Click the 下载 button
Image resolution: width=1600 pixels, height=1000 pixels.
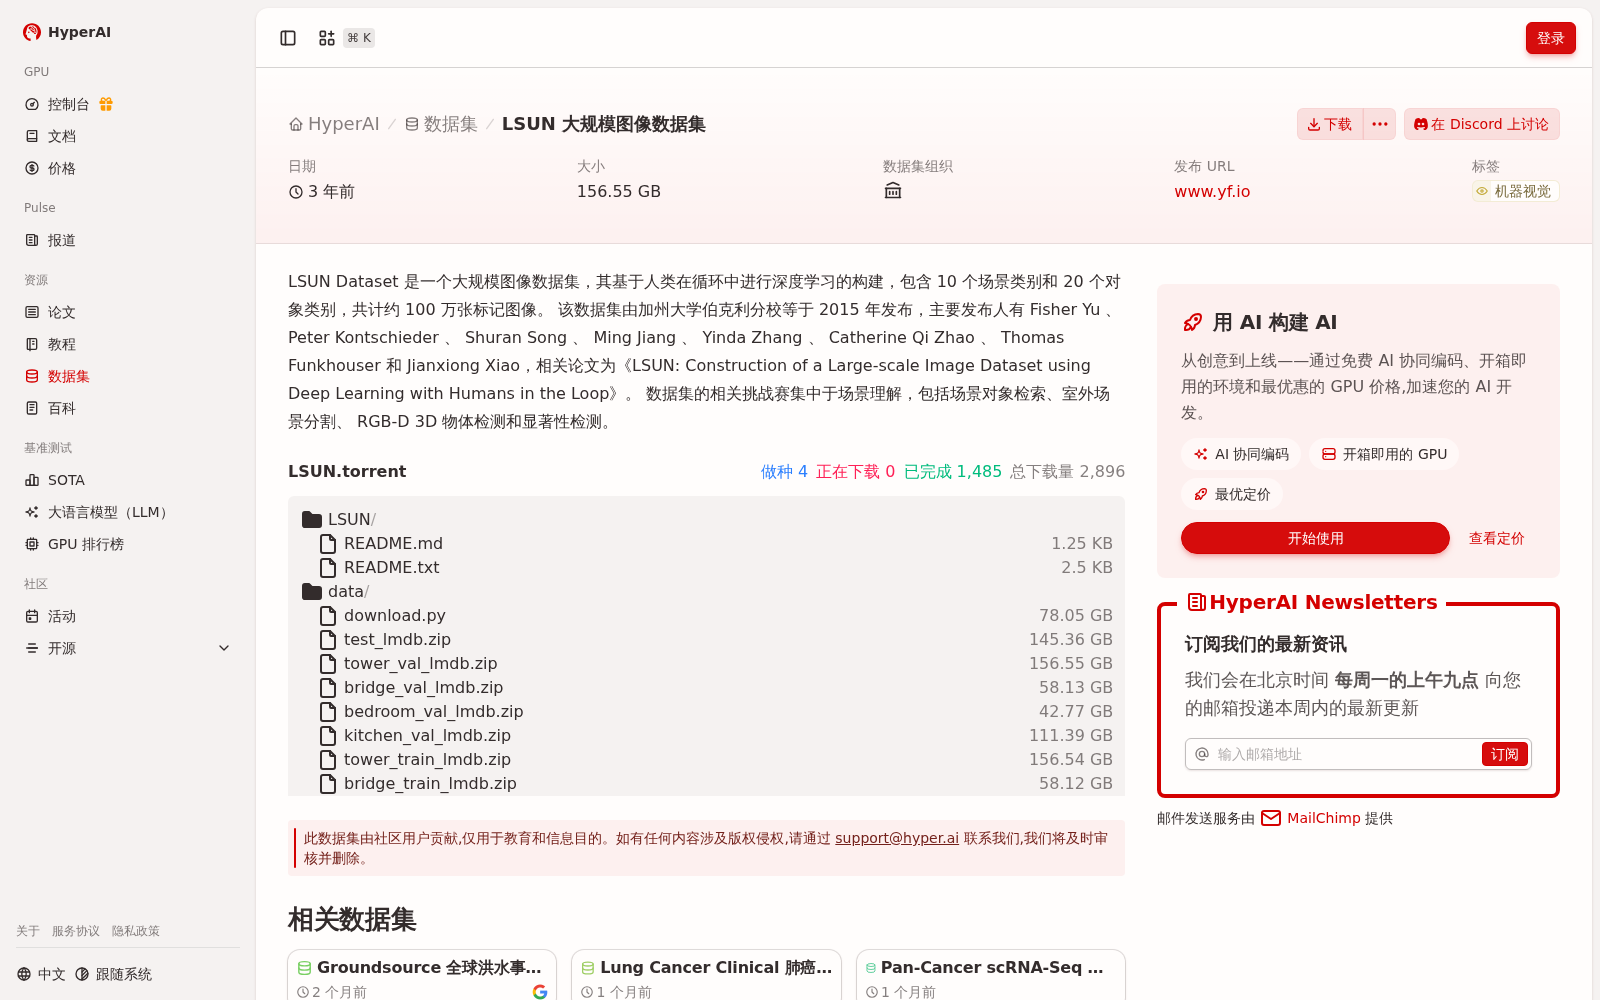point(1330,124)
